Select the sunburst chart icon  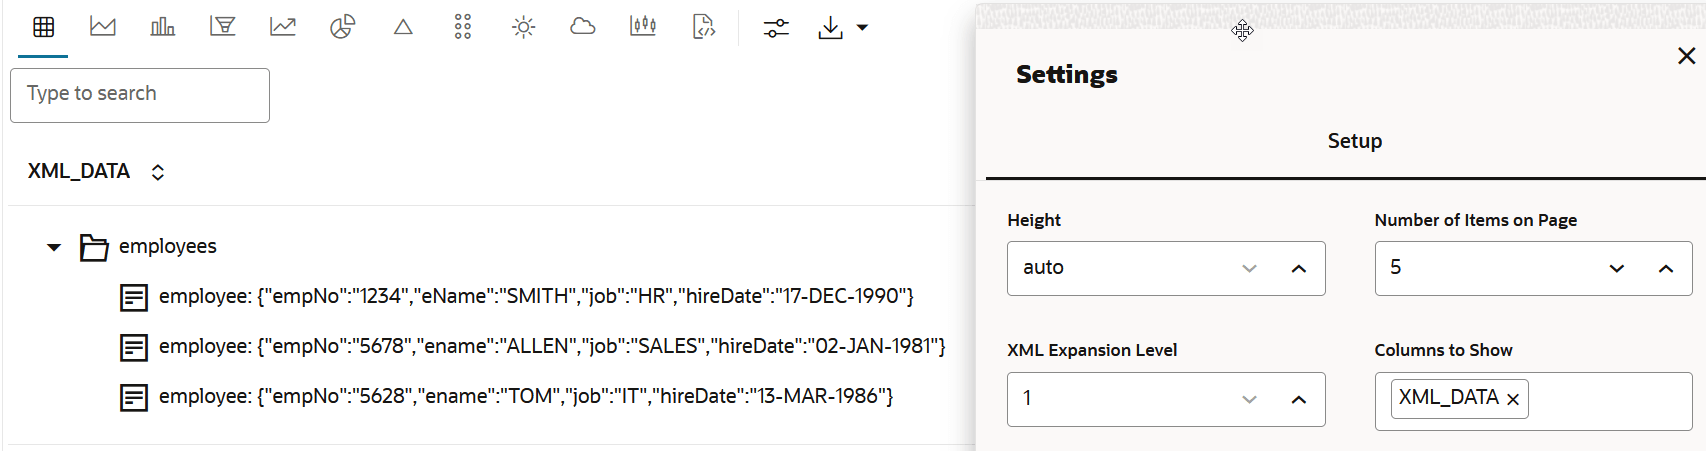tap(523, 27)
